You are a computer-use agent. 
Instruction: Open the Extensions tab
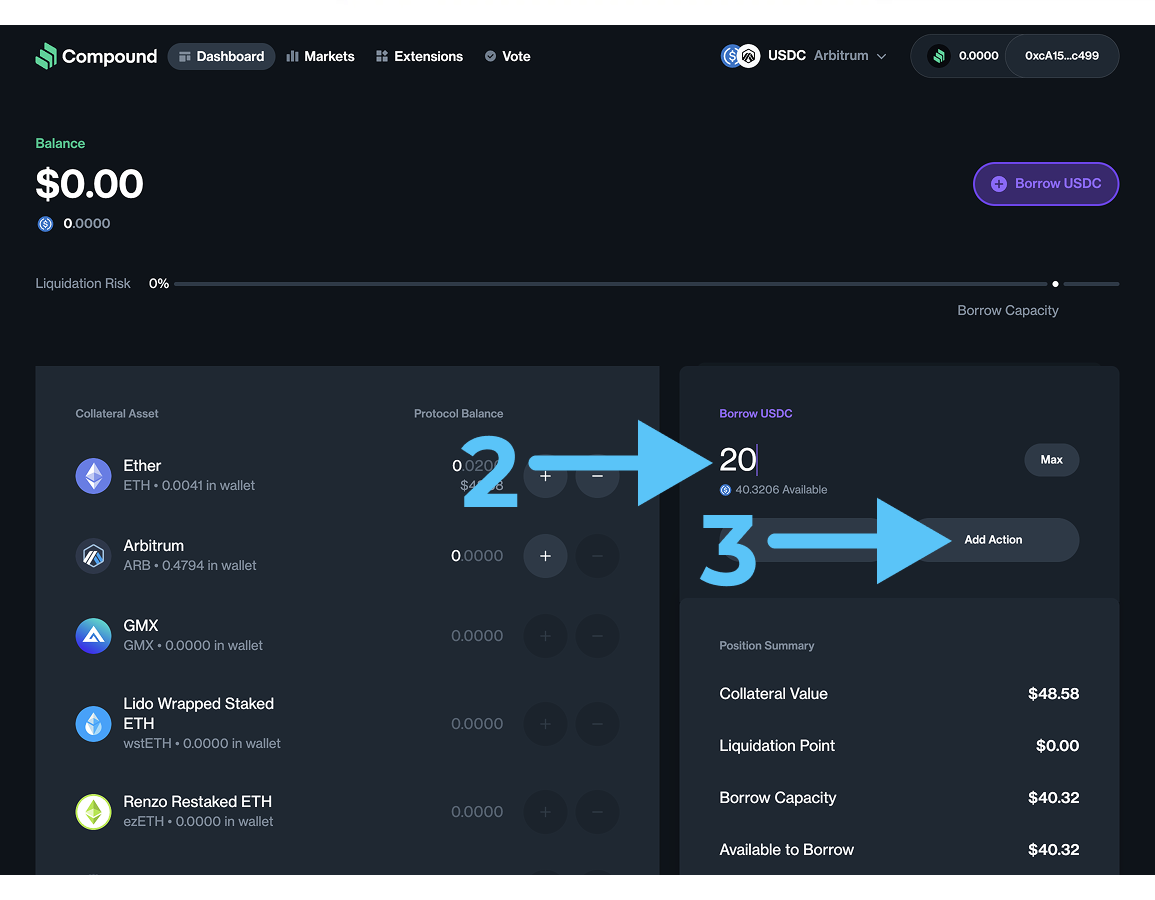click(419, 56)
